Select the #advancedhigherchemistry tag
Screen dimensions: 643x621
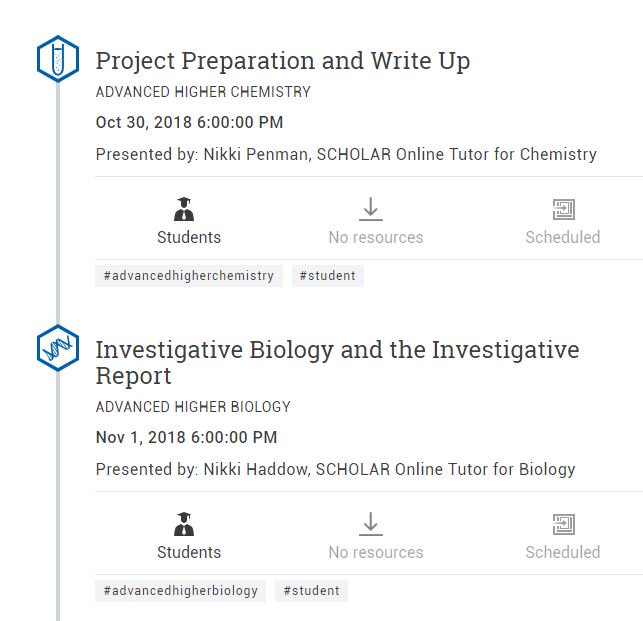pyautogui.click(x=189, y=276)
